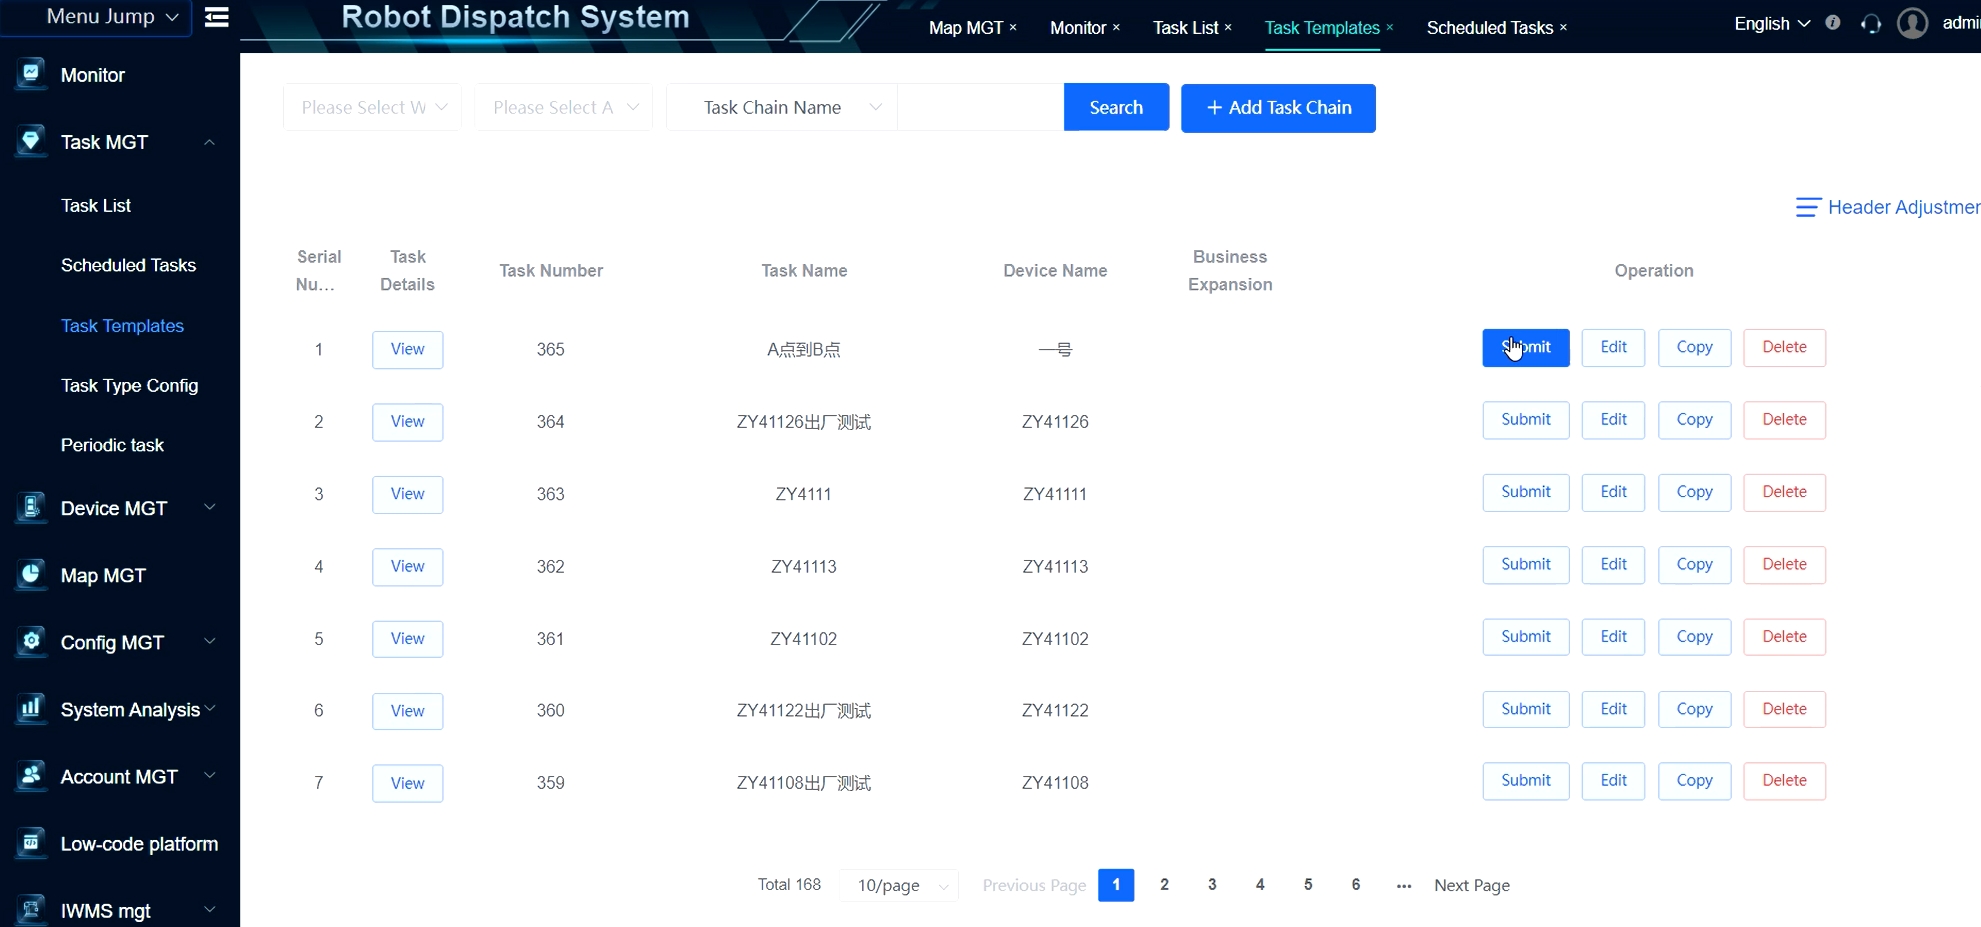This screenshot has height=927, width=1981.
Task: Open the second Please Select dropdown
Action: coord(564,107)
